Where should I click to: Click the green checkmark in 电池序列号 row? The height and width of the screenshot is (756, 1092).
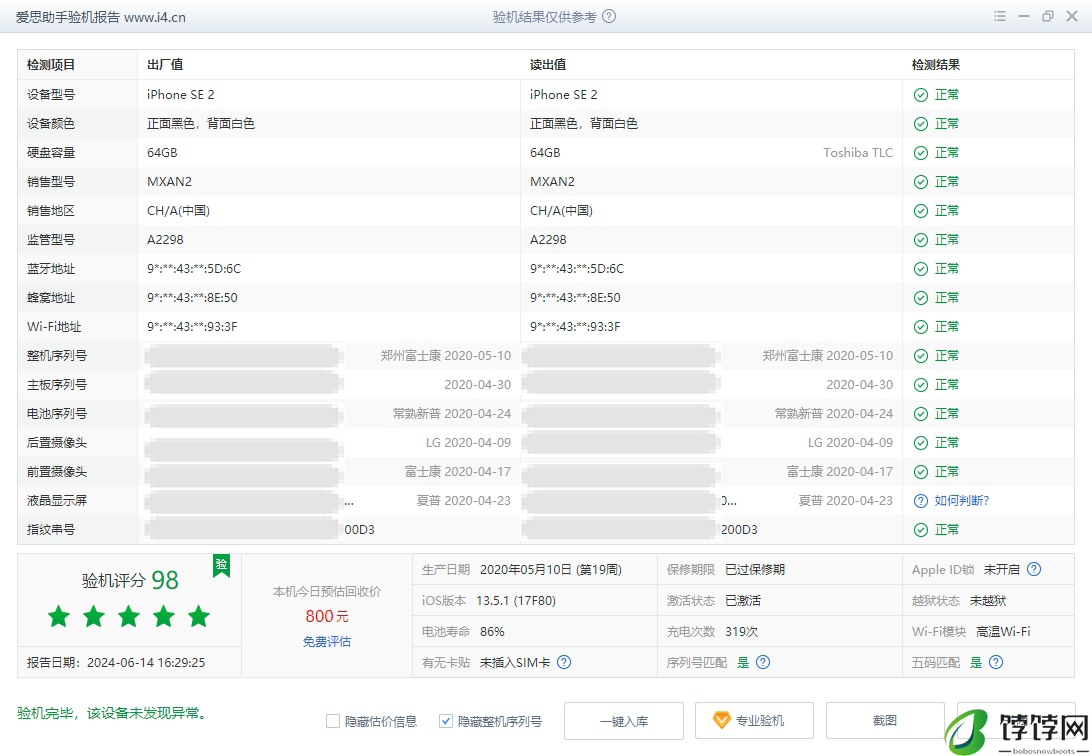click(x=921, y=414)
